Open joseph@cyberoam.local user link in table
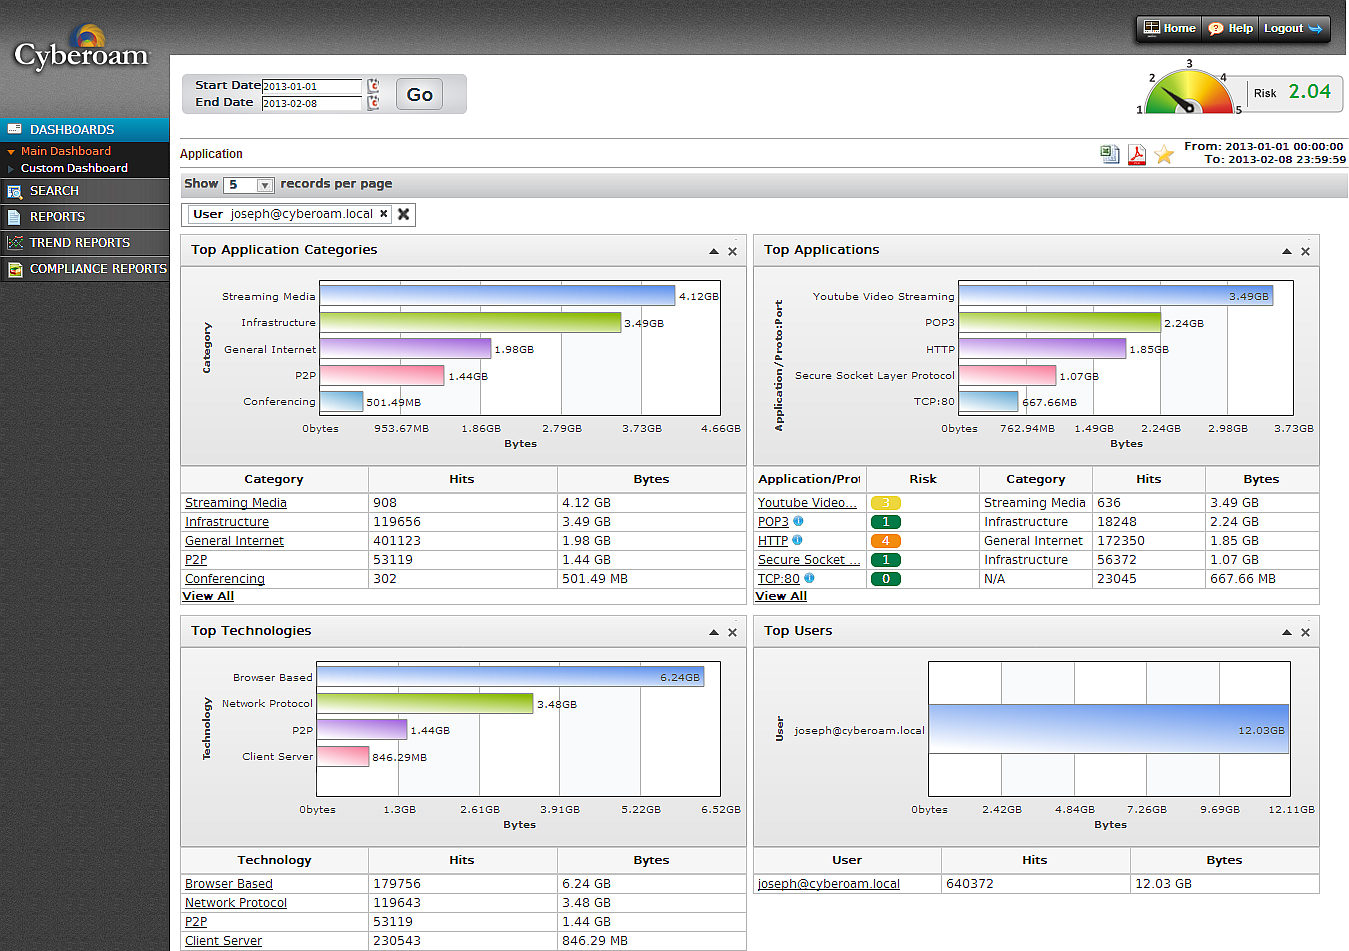 coord(829,884)
